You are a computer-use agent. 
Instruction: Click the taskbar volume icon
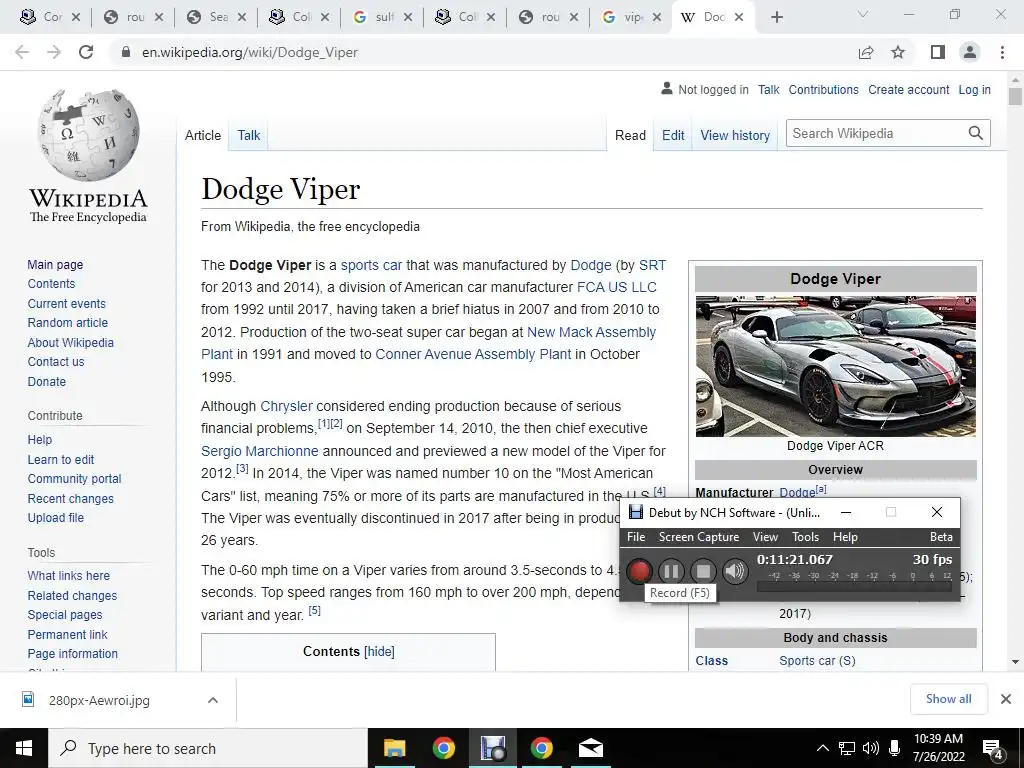871,748
